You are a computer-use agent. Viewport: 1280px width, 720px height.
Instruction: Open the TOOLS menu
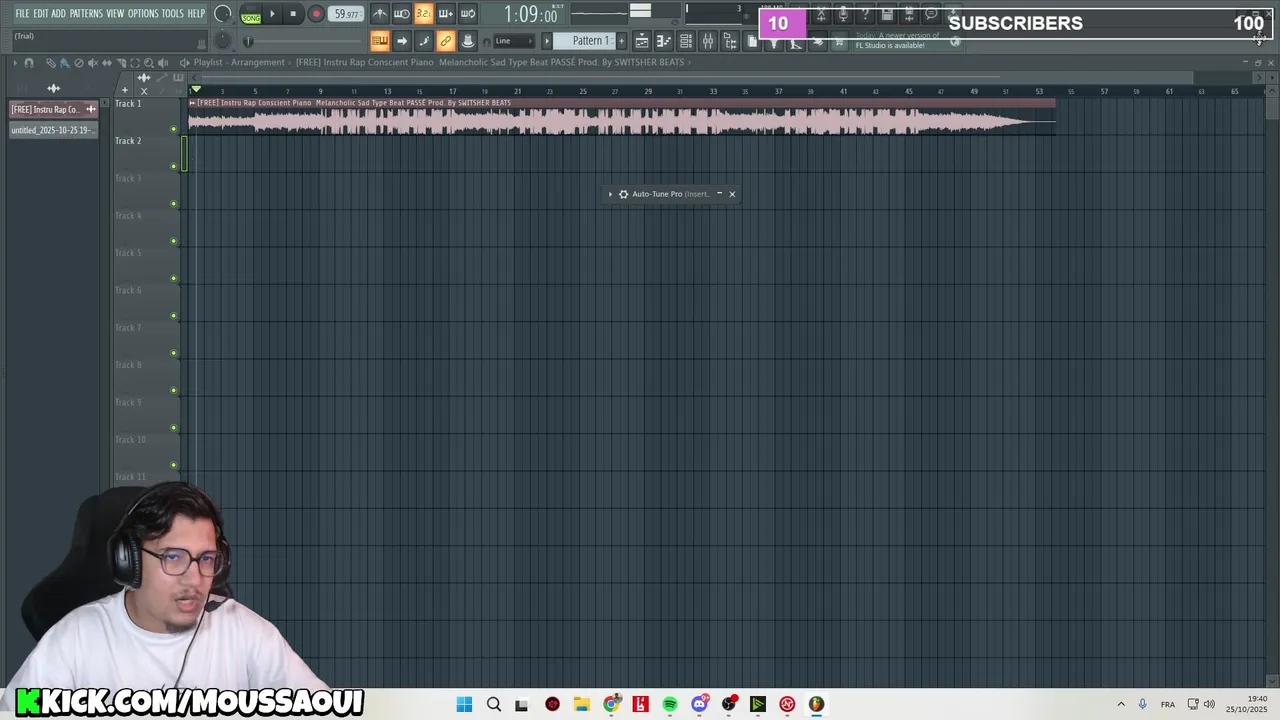click(x=173, y=14)
